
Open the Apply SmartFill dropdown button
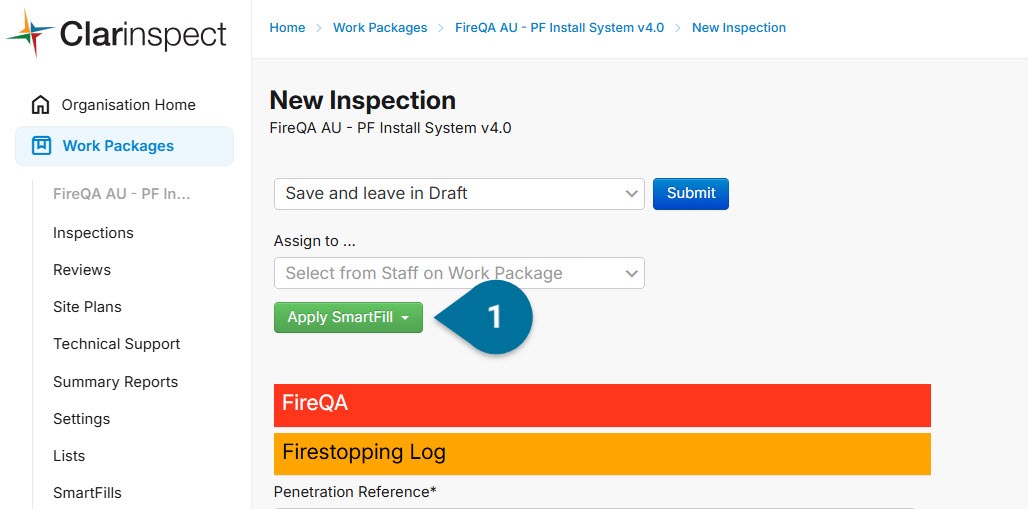point(348,317)
